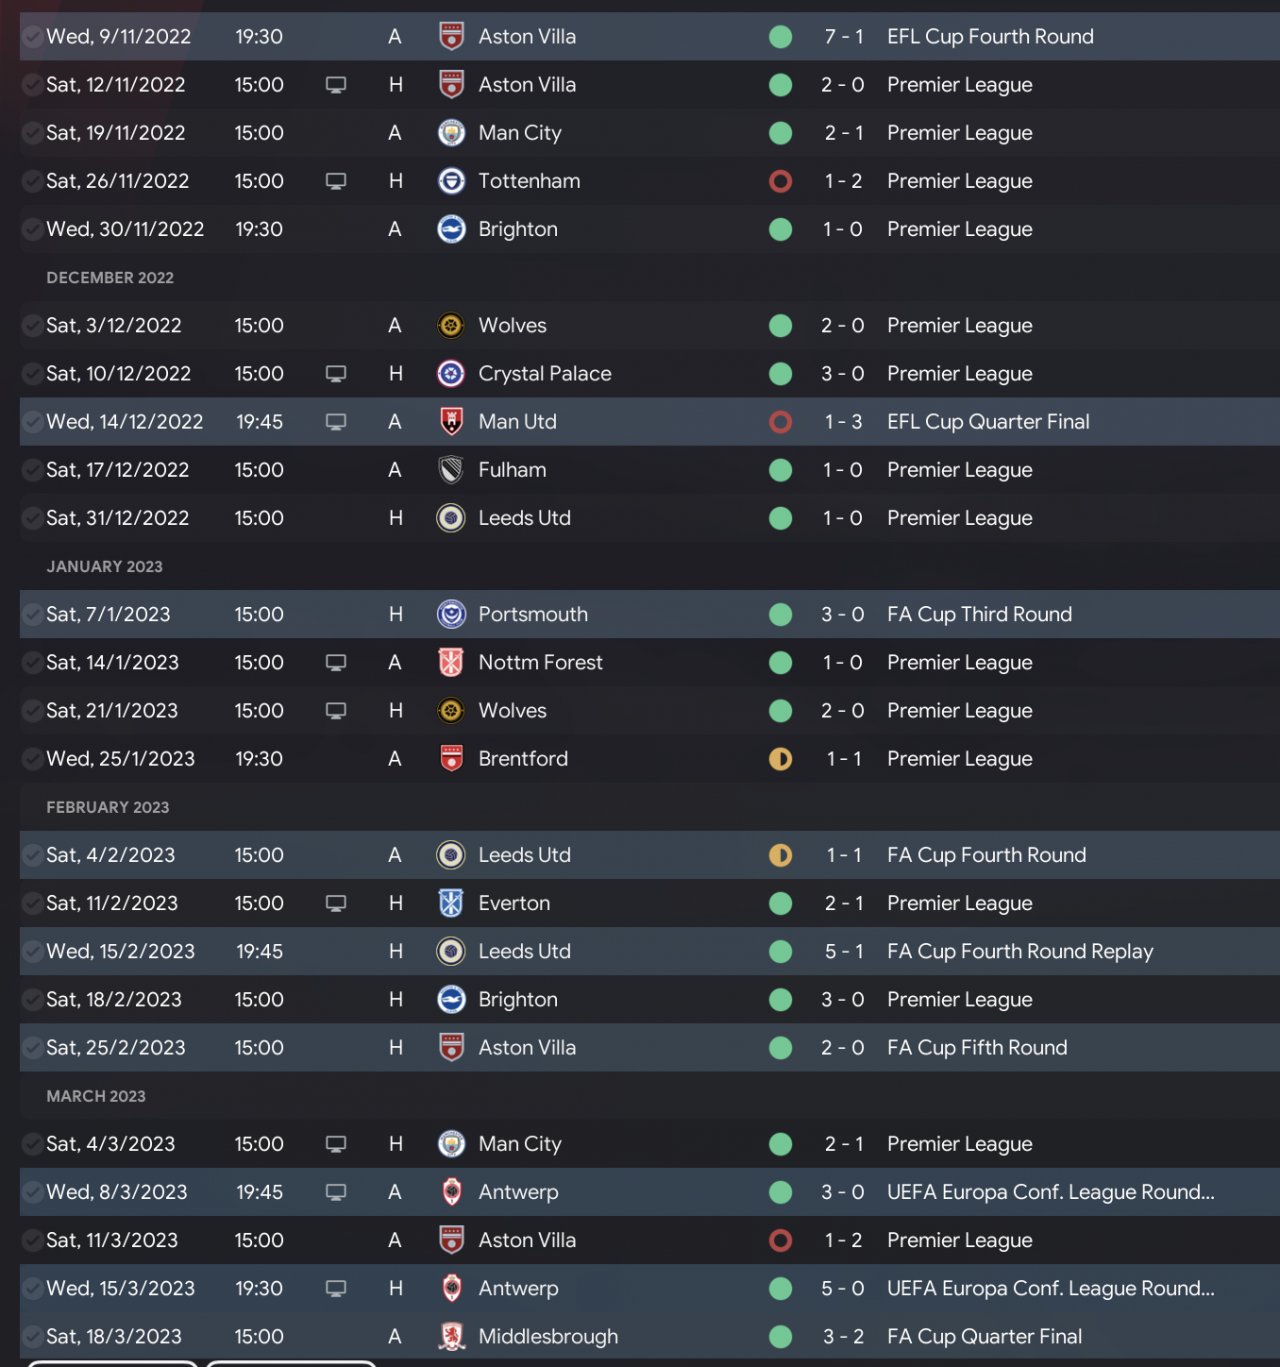
Task: Click the Crystal Palace club badge
Action: [451, 374]
